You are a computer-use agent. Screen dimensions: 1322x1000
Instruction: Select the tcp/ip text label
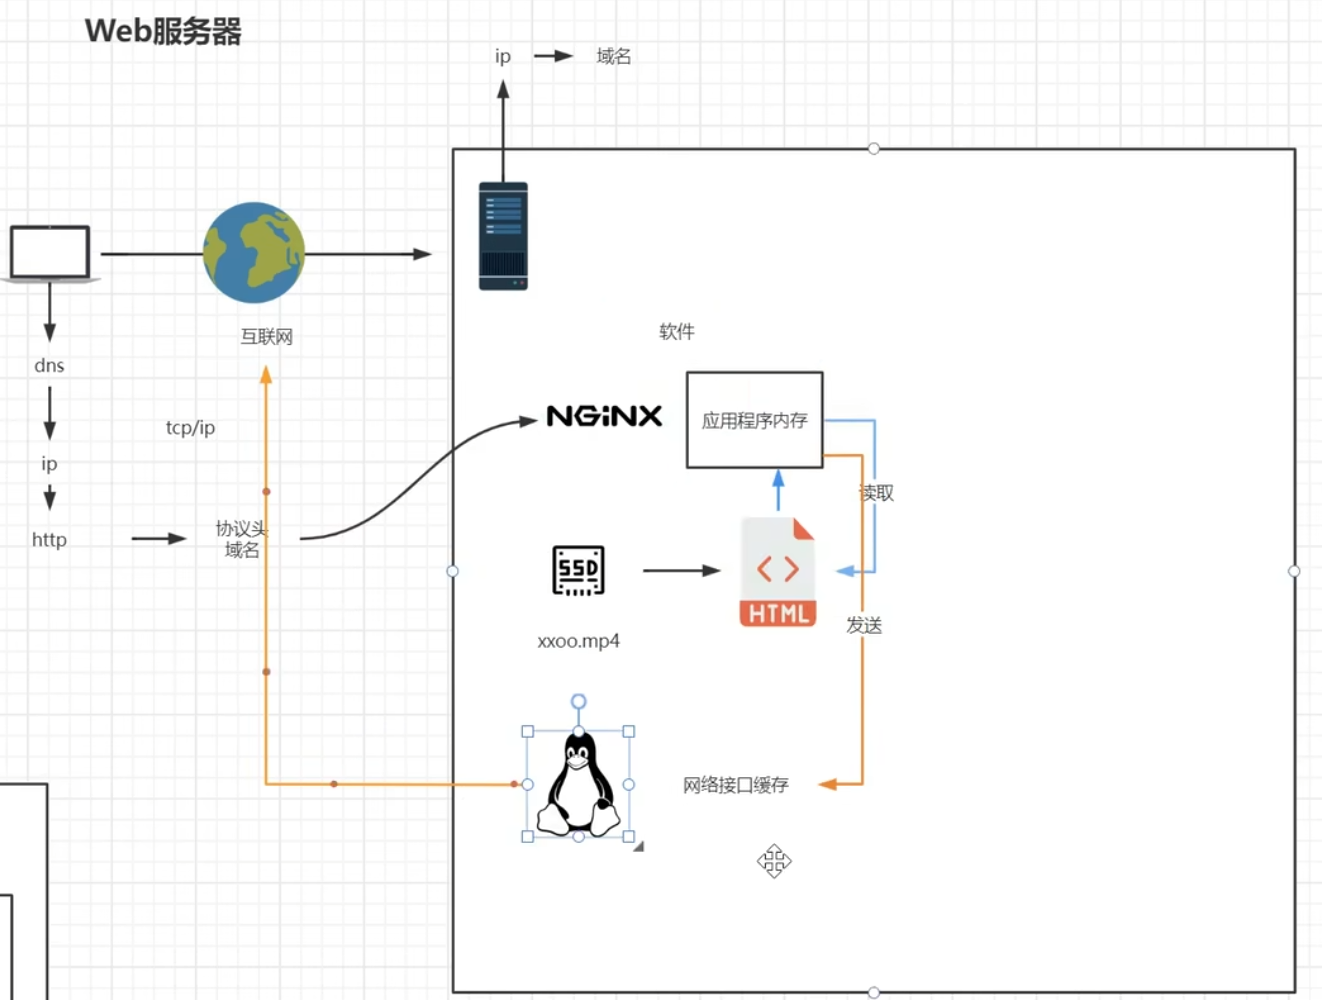pos(190,428)
